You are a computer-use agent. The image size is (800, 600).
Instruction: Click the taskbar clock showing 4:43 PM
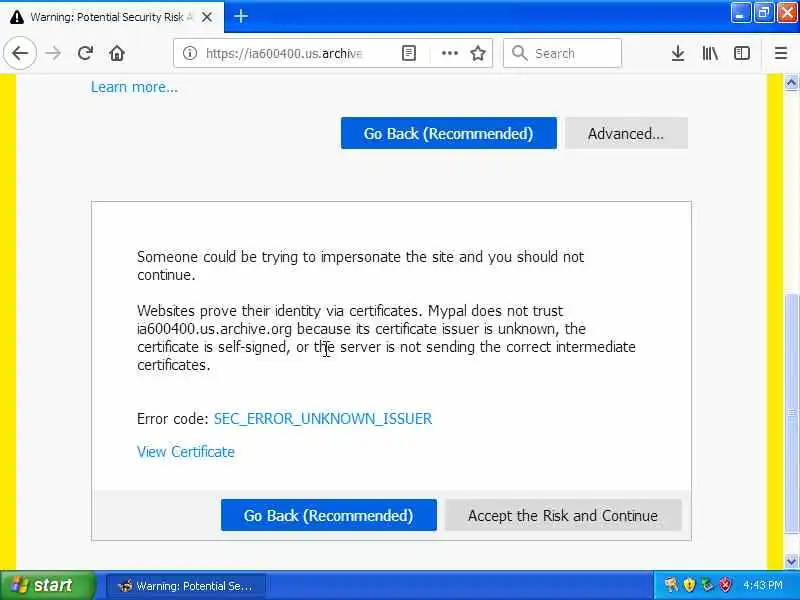(x=762, y=585)
